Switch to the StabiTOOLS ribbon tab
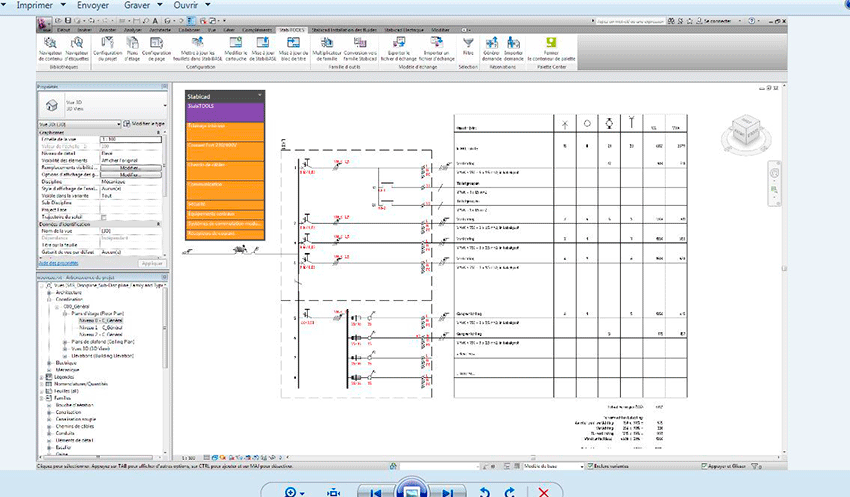Viewport: 850px width, 497px height. pyautogui.click(x=291, y=31)
